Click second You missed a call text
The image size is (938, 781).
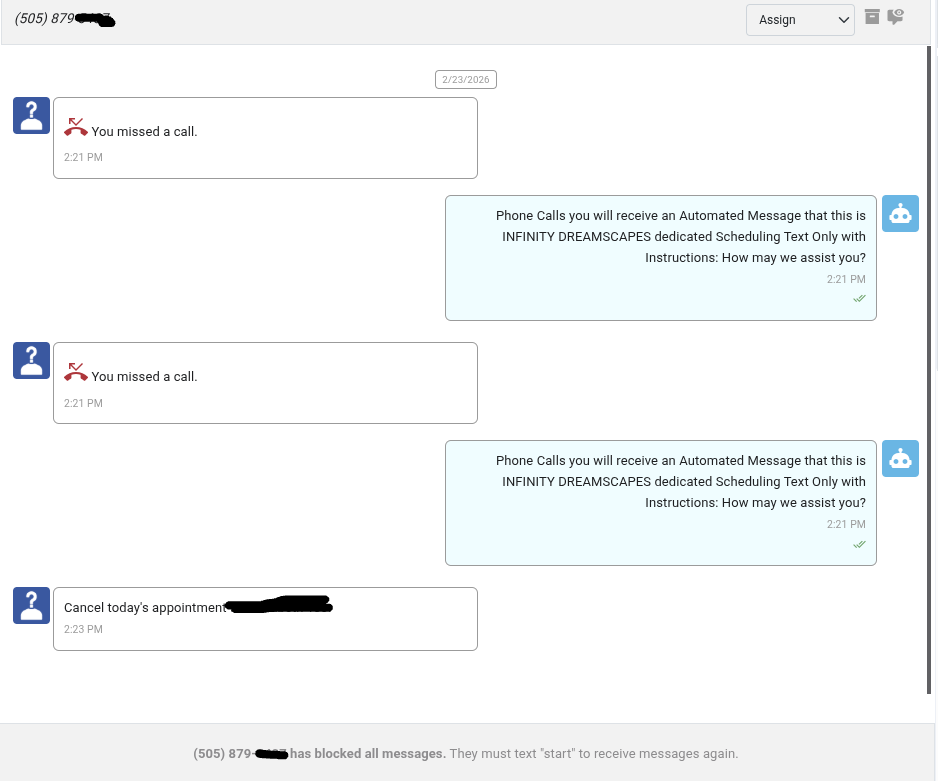[144, 377]
